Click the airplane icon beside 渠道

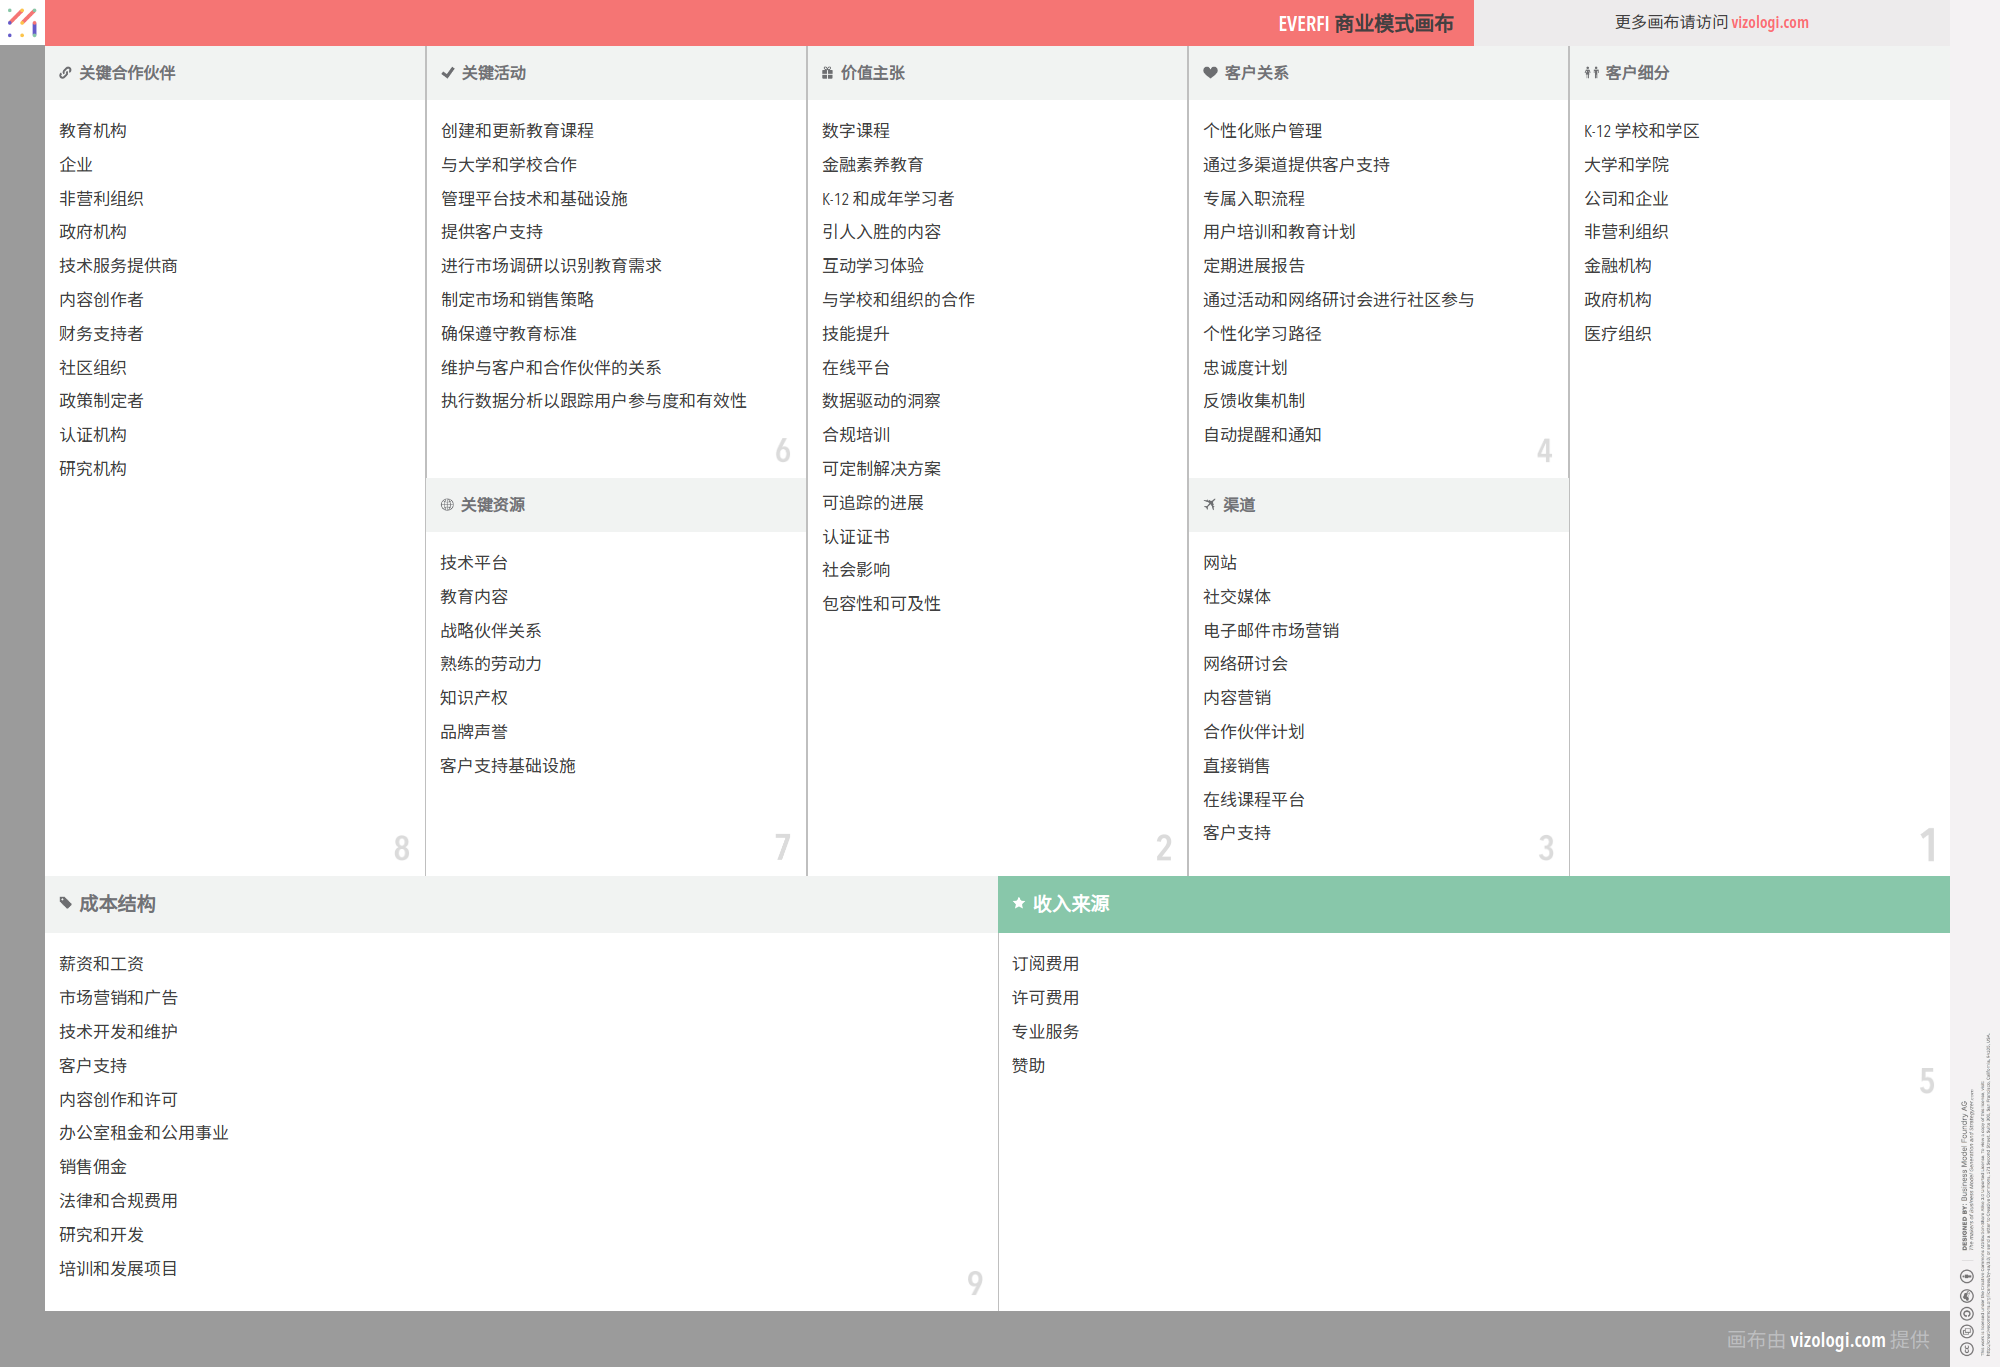click(x=1209, y=505)
